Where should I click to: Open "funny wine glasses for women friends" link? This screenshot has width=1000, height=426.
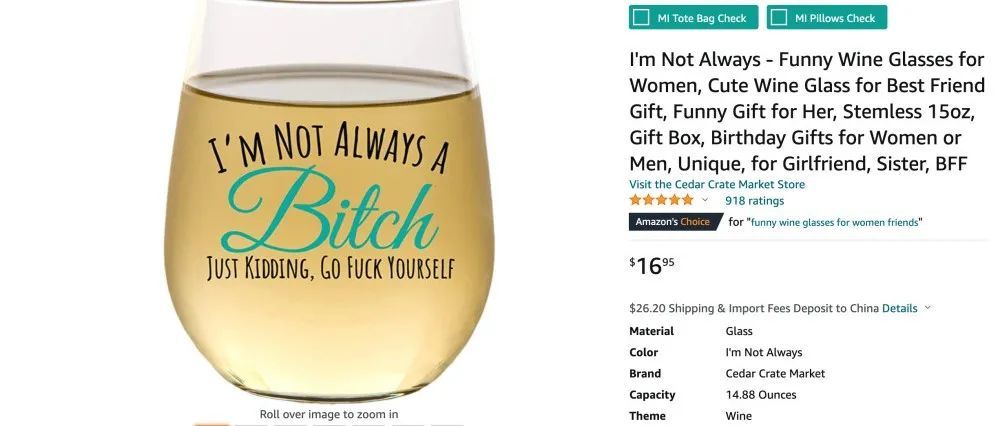(835, 223)
